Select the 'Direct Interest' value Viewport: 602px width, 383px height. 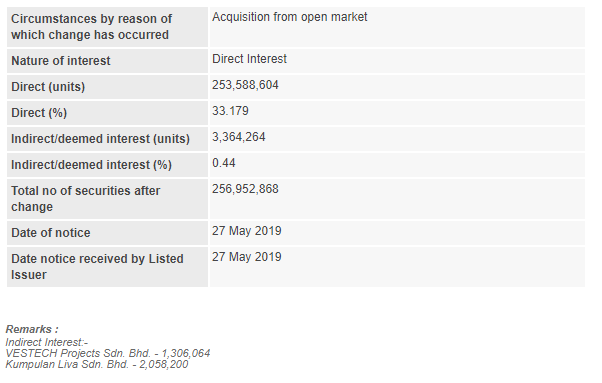coord(249,59)
